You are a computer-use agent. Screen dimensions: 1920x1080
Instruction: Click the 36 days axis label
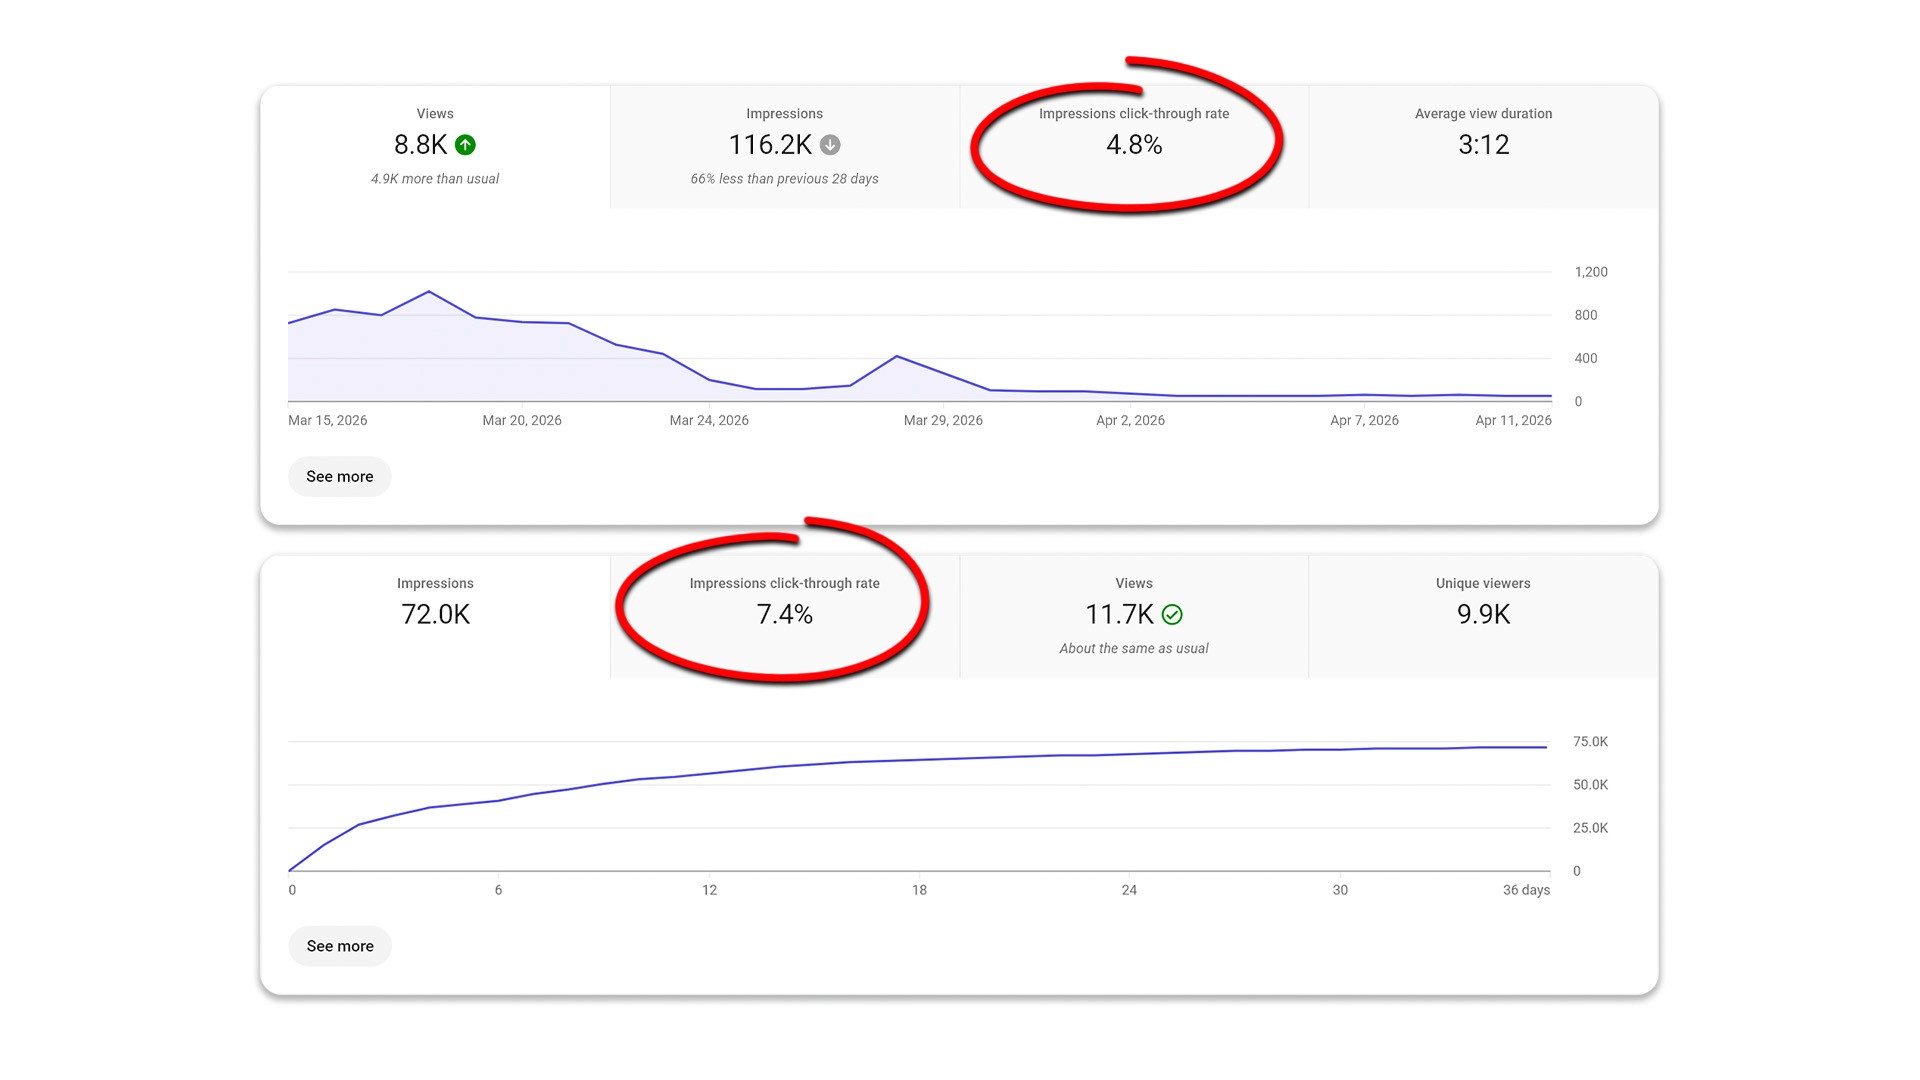tap(1526, 890)
